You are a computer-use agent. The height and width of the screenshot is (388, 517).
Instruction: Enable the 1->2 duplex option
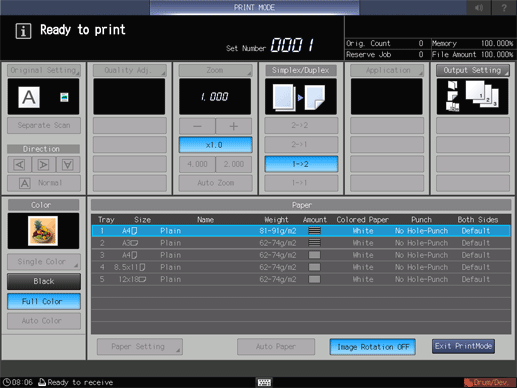[301, 164]
